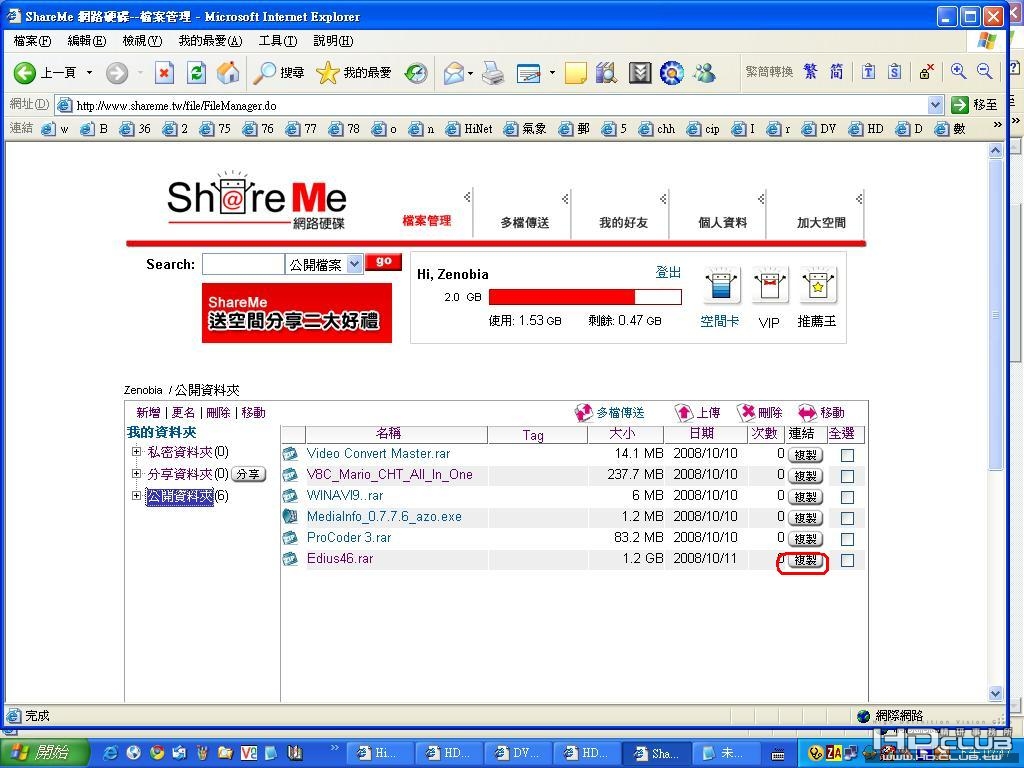The width and height of the screenshot is (1024, 768).
Task: Click the ShareMe logo
Action: (257, 199)
